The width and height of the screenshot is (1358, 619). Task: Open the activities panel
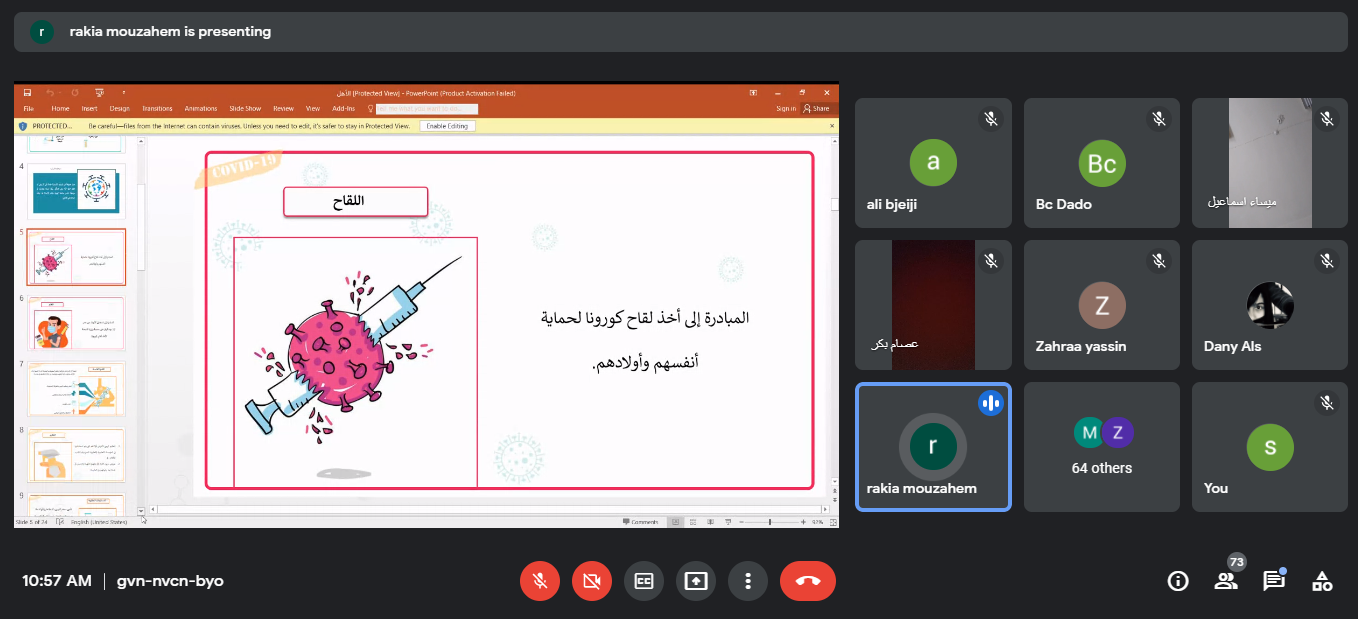point(1322,581)
